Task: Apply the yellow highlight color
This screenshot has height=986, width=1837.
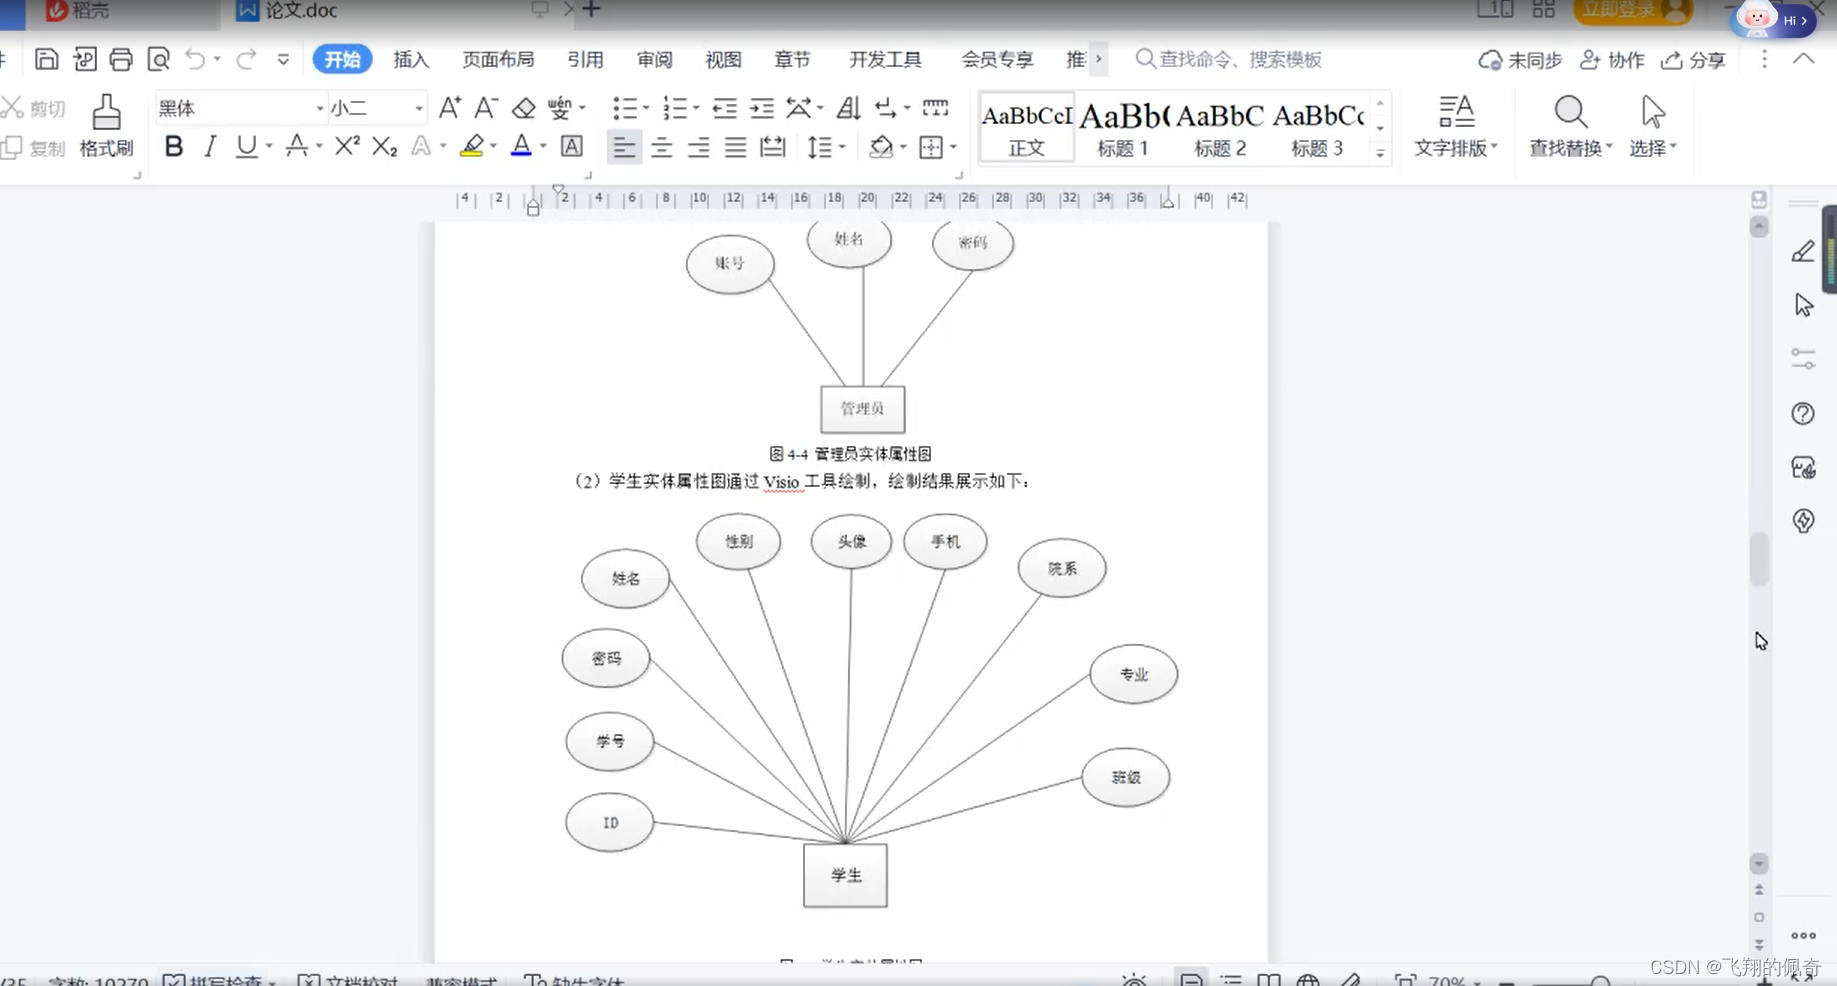Action: 472,147
